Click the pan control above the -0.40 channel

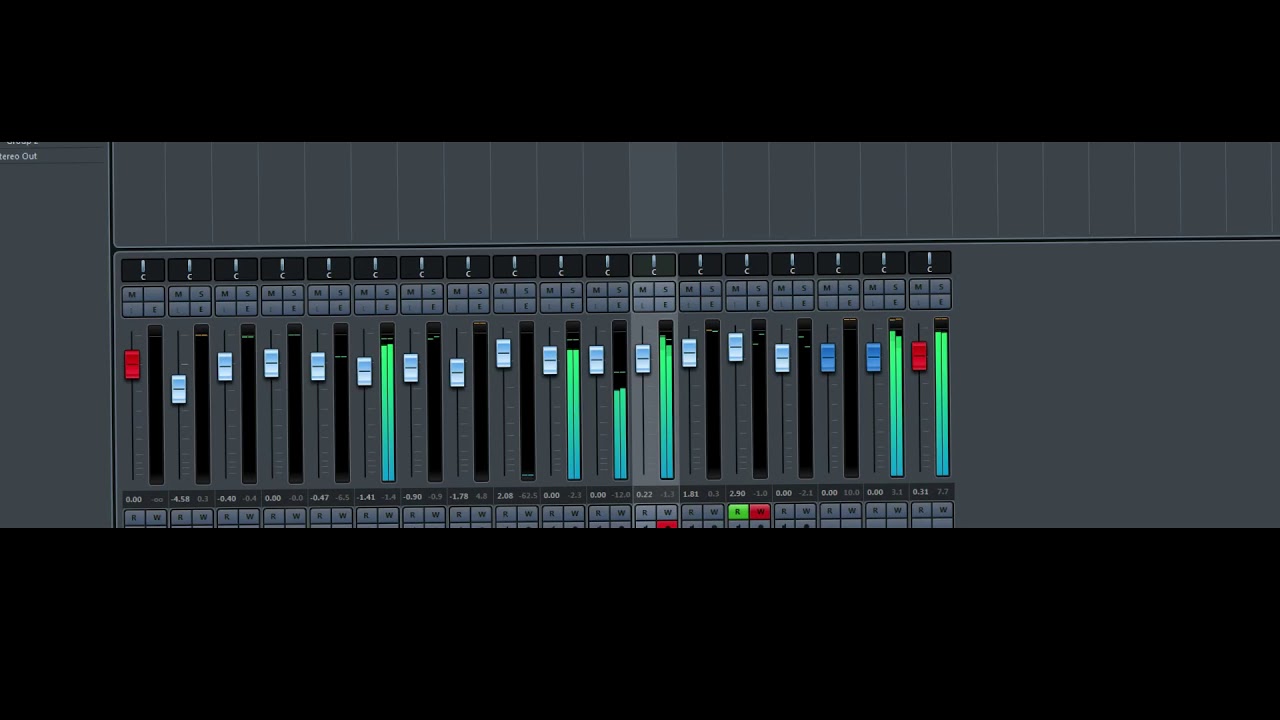click(236, 270)
